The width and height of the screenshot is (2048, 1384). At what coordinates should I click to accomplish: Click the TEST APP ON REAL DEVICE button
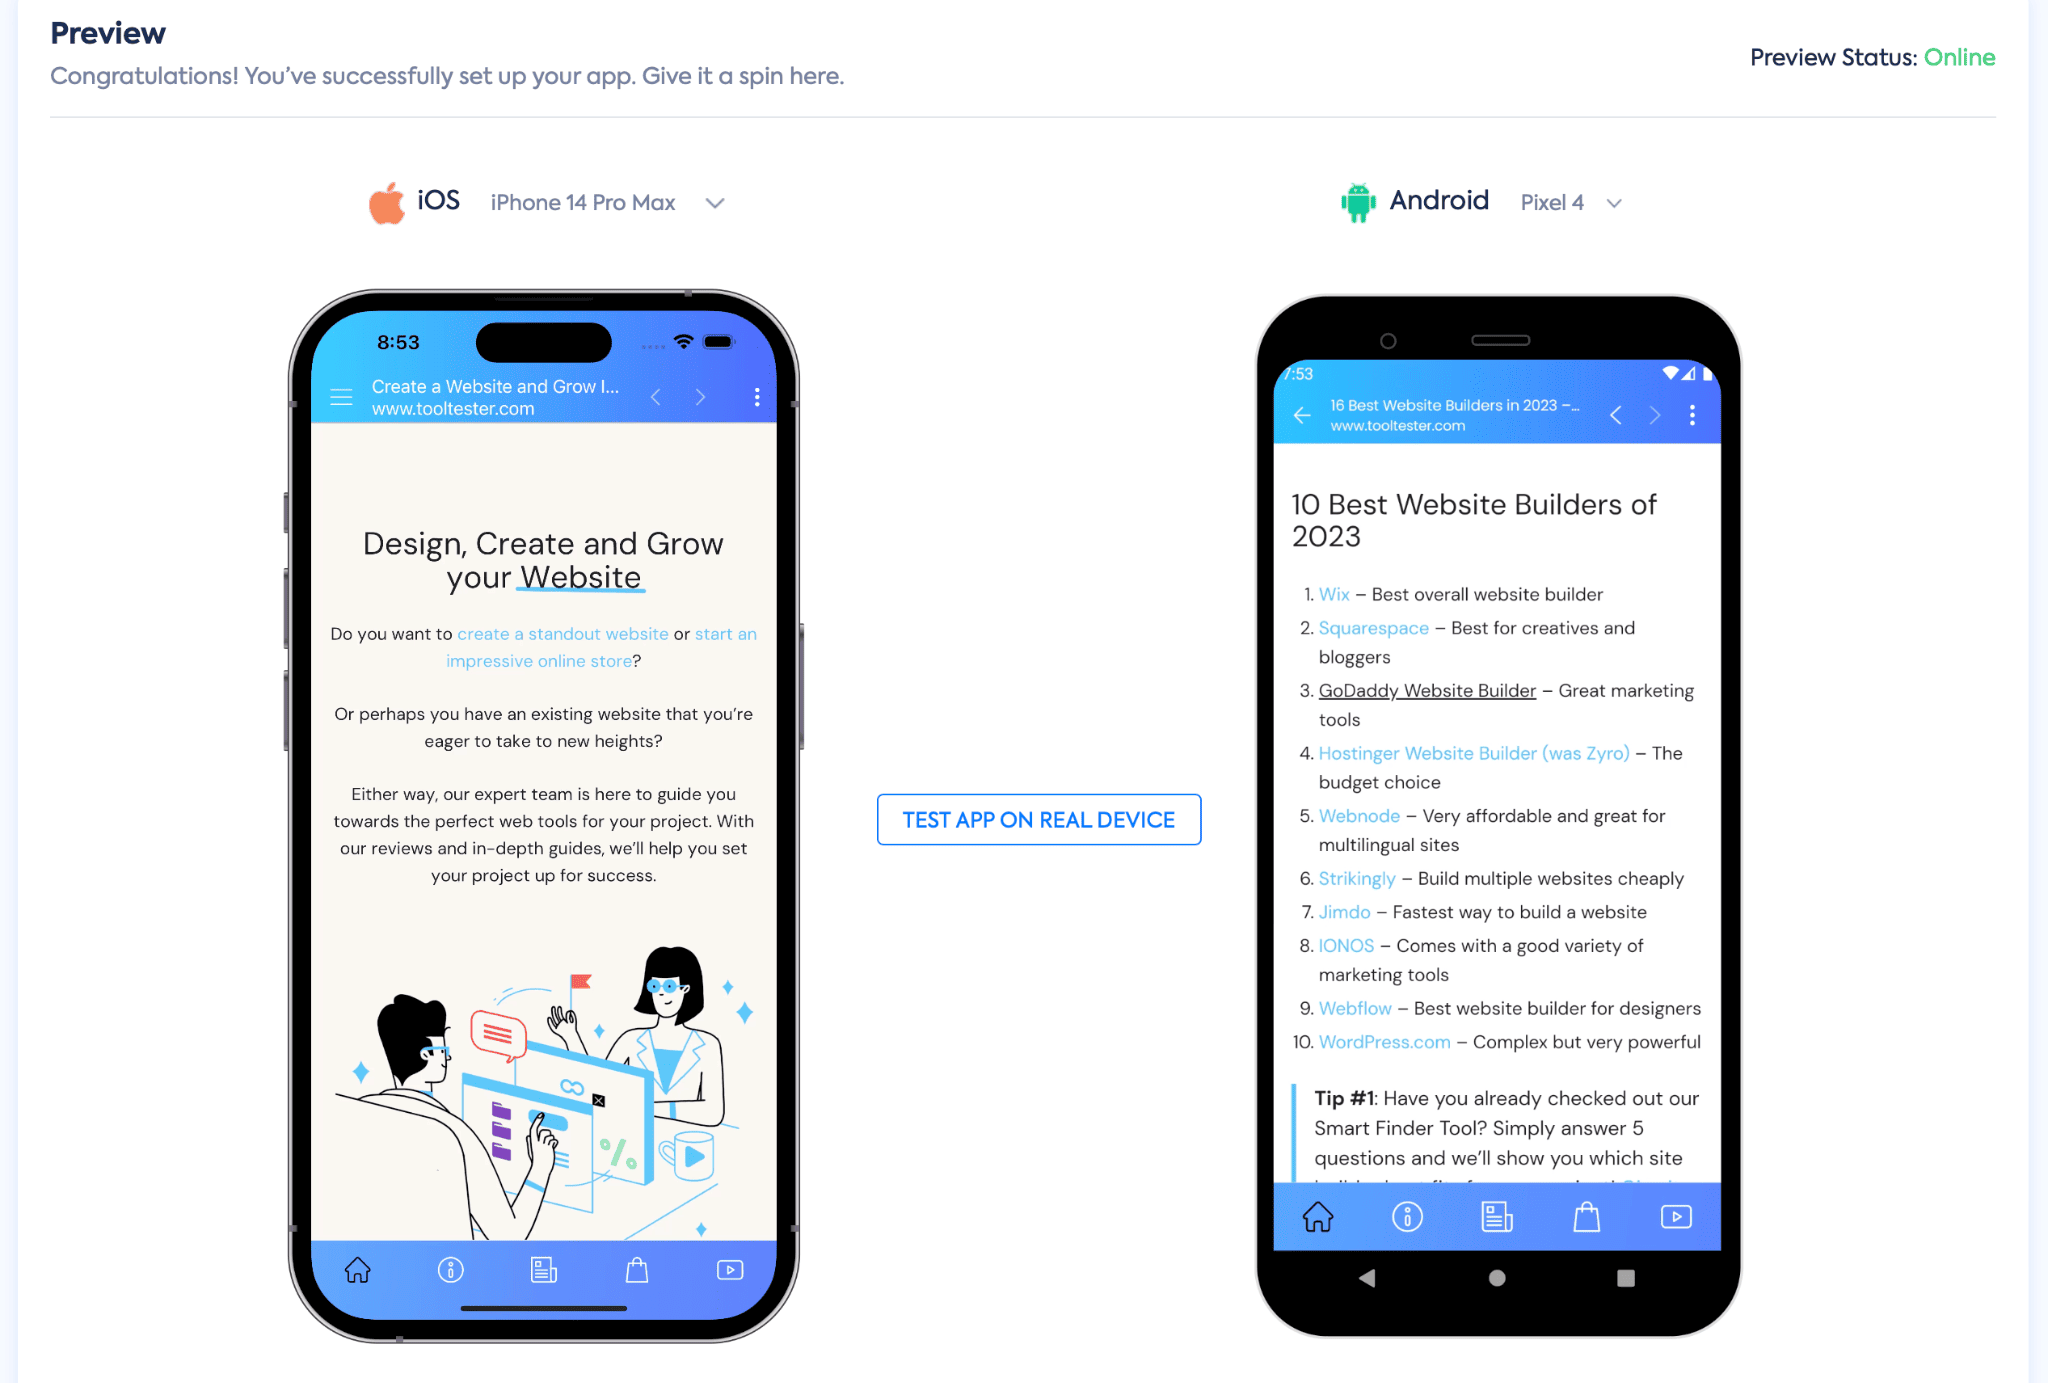coord(1039,819)
